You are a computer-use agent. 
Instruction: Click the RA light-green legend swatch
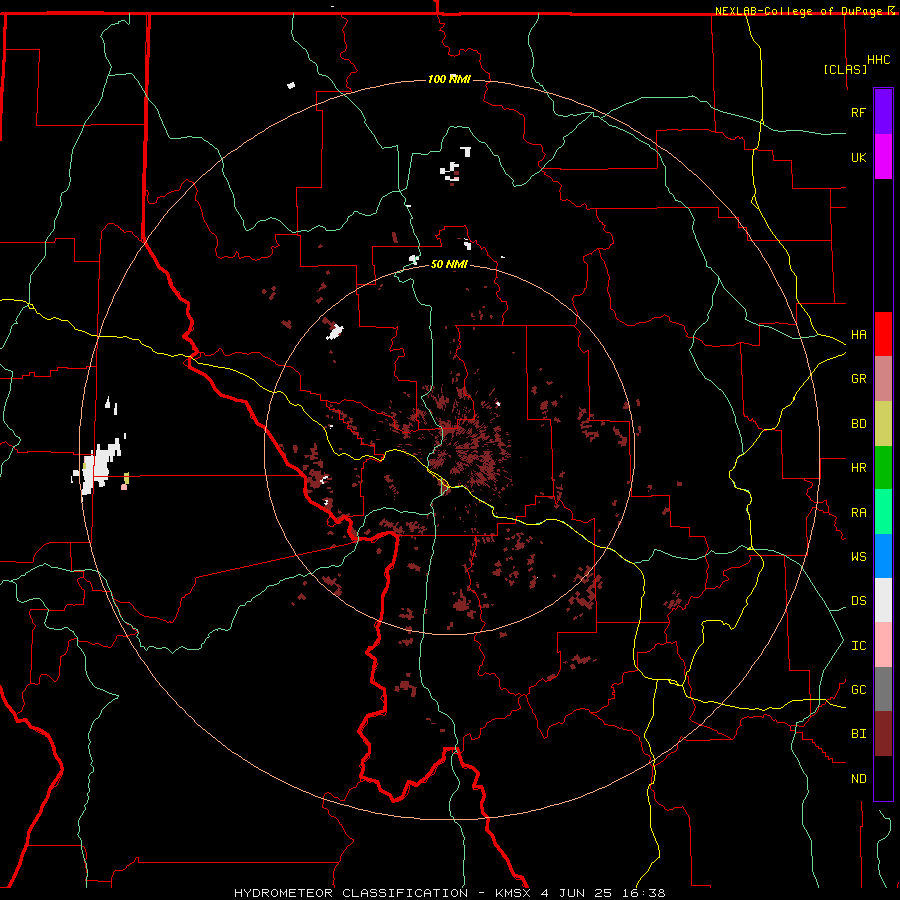tap(883, 512)
